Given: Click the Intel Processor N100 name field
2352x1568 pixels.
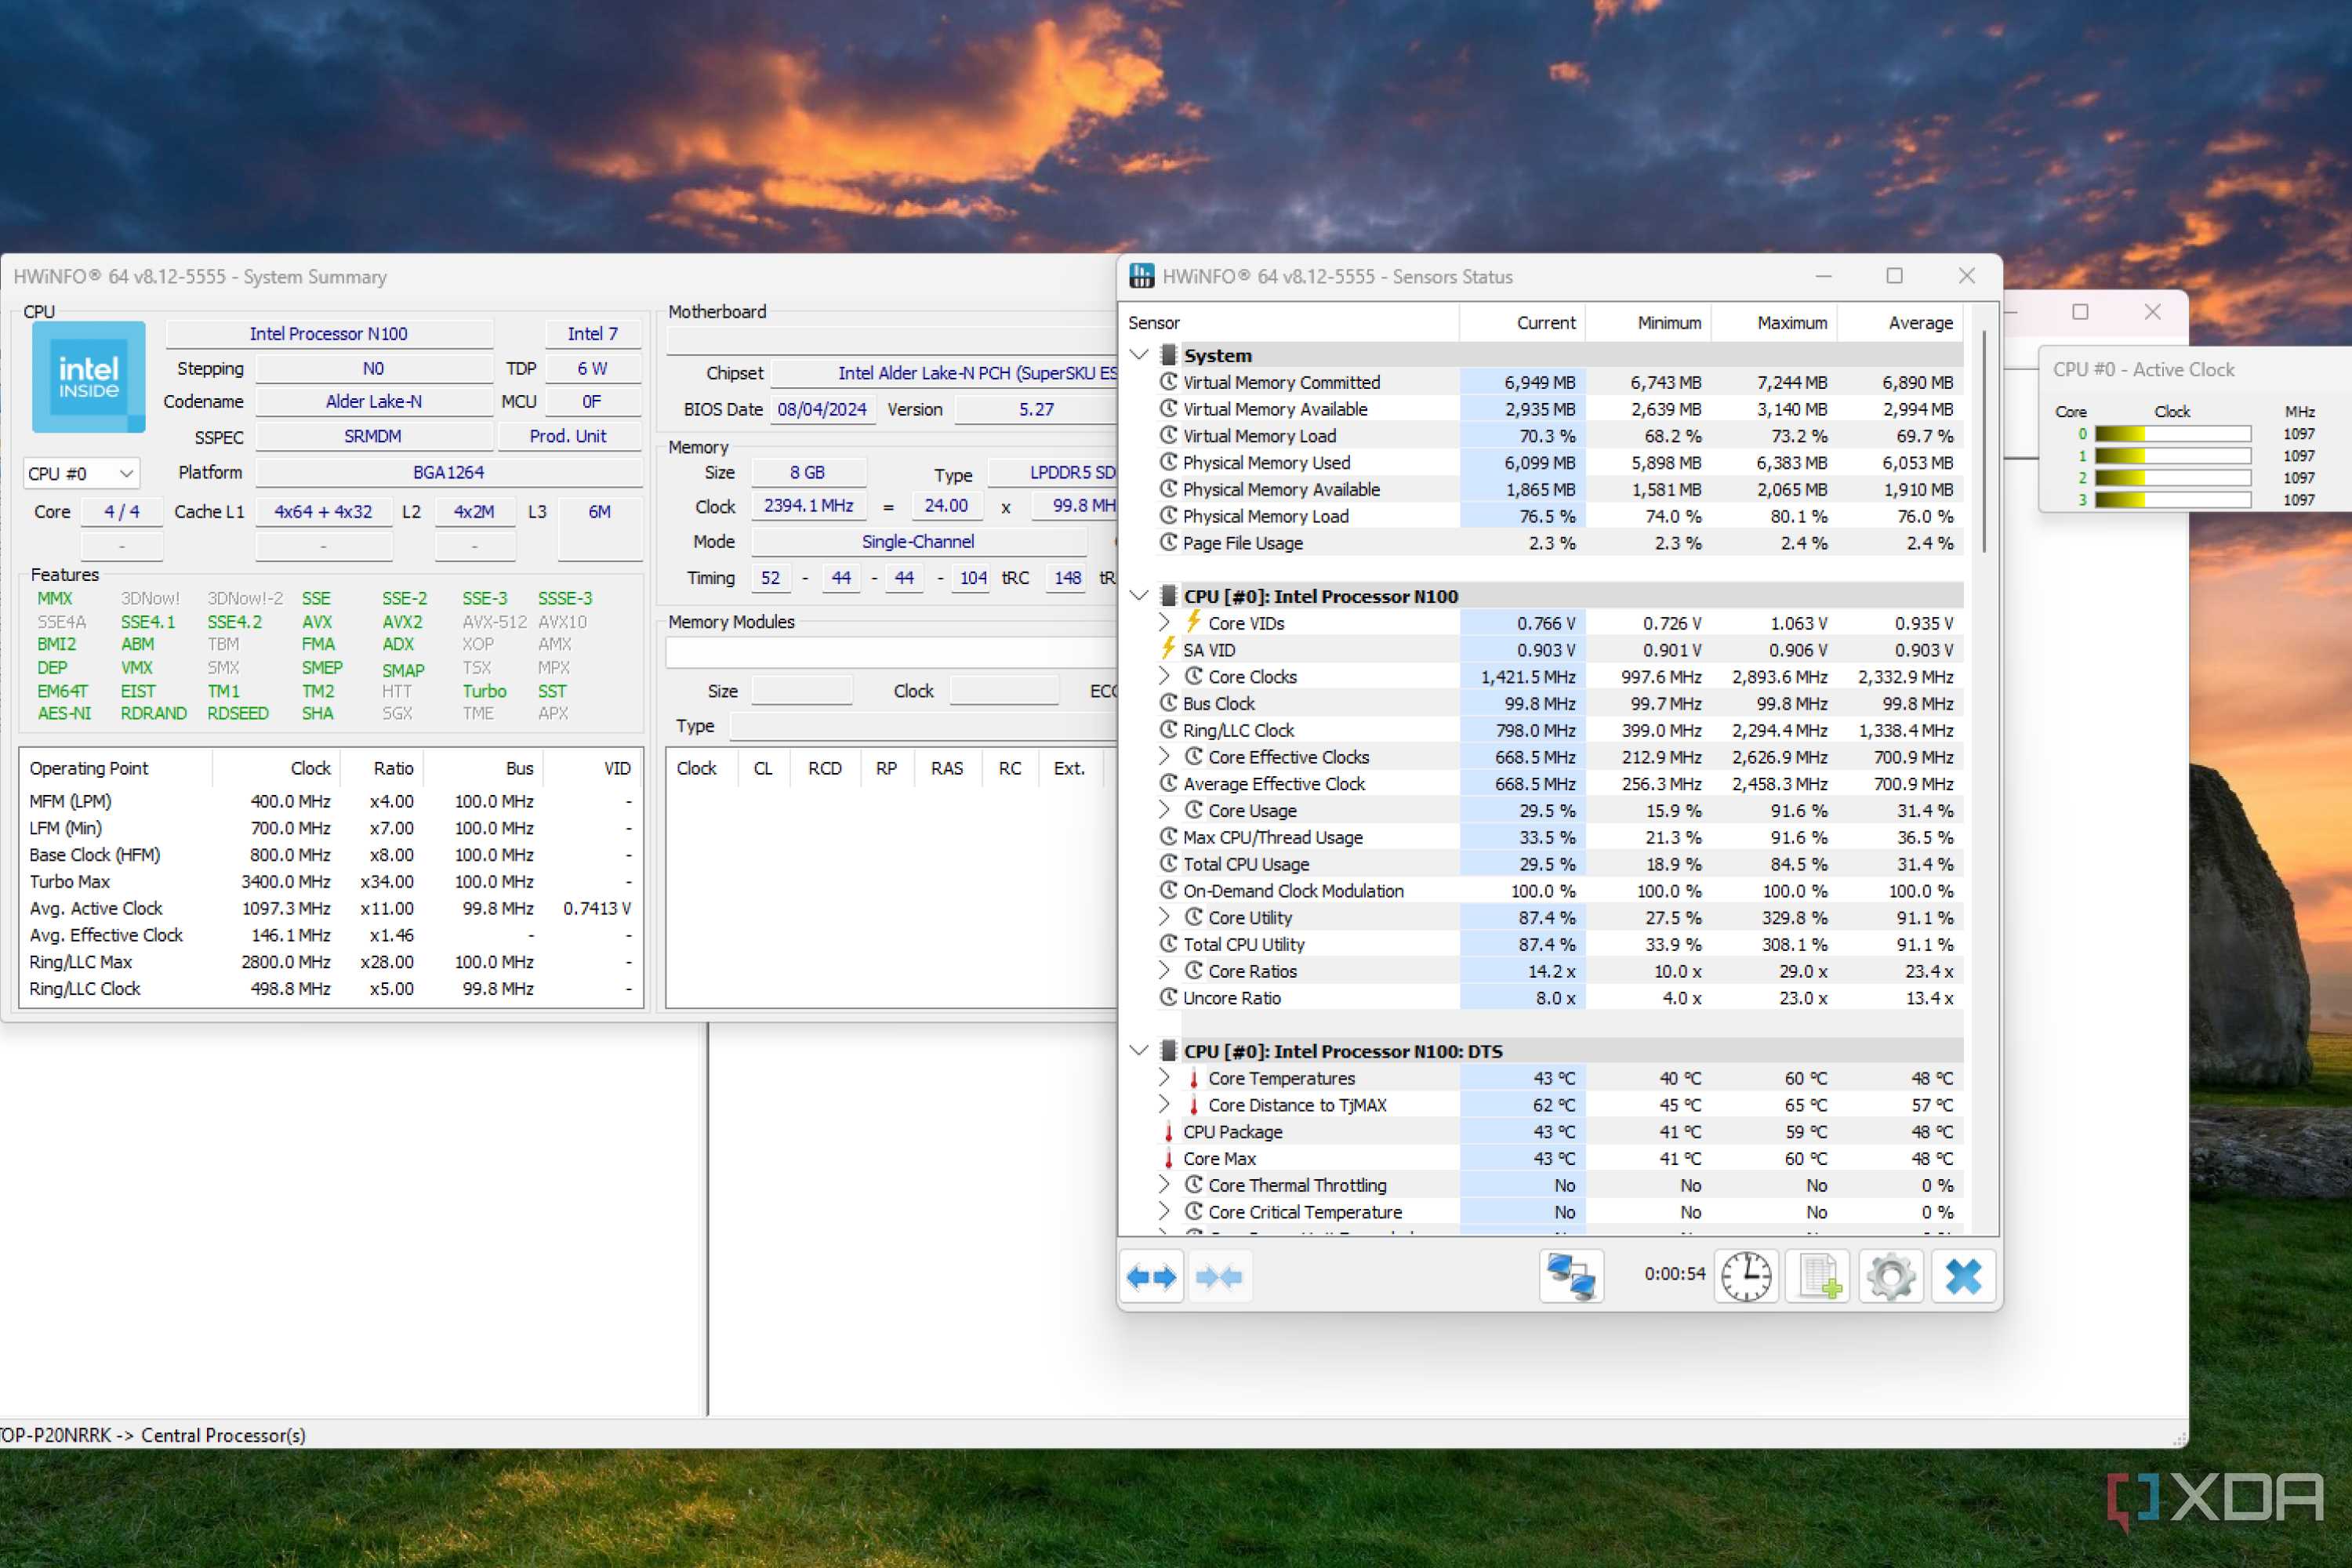Looking at the screenshot, I should pos(329,333).
